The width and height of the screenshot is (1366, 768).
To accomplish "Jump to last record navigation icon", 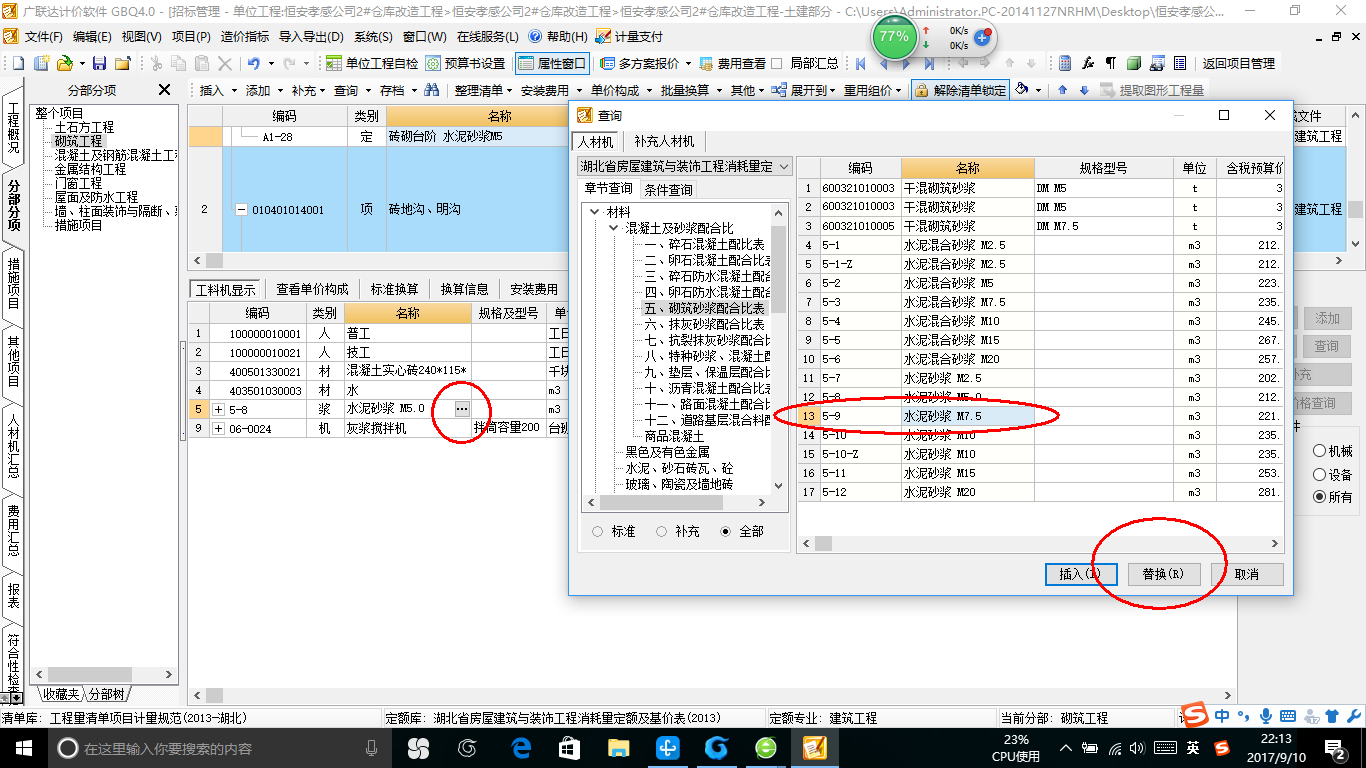I will [929, 63].
